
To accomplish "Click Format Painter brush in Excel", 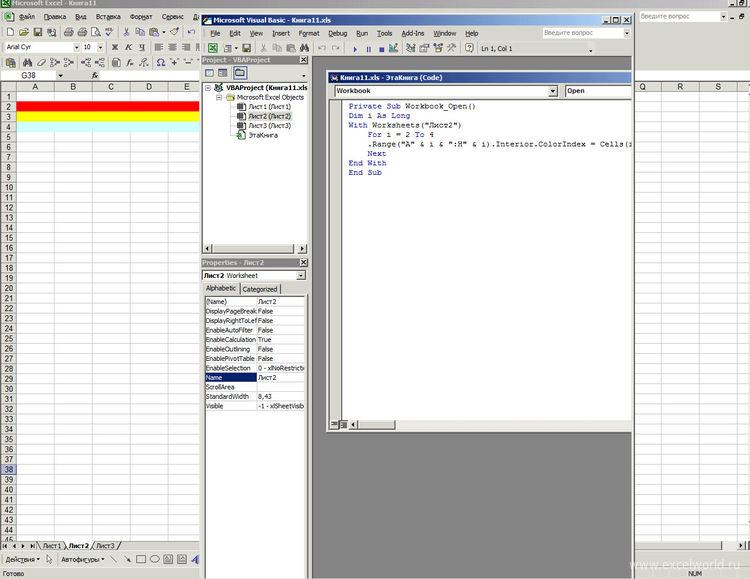I will 175,32.
